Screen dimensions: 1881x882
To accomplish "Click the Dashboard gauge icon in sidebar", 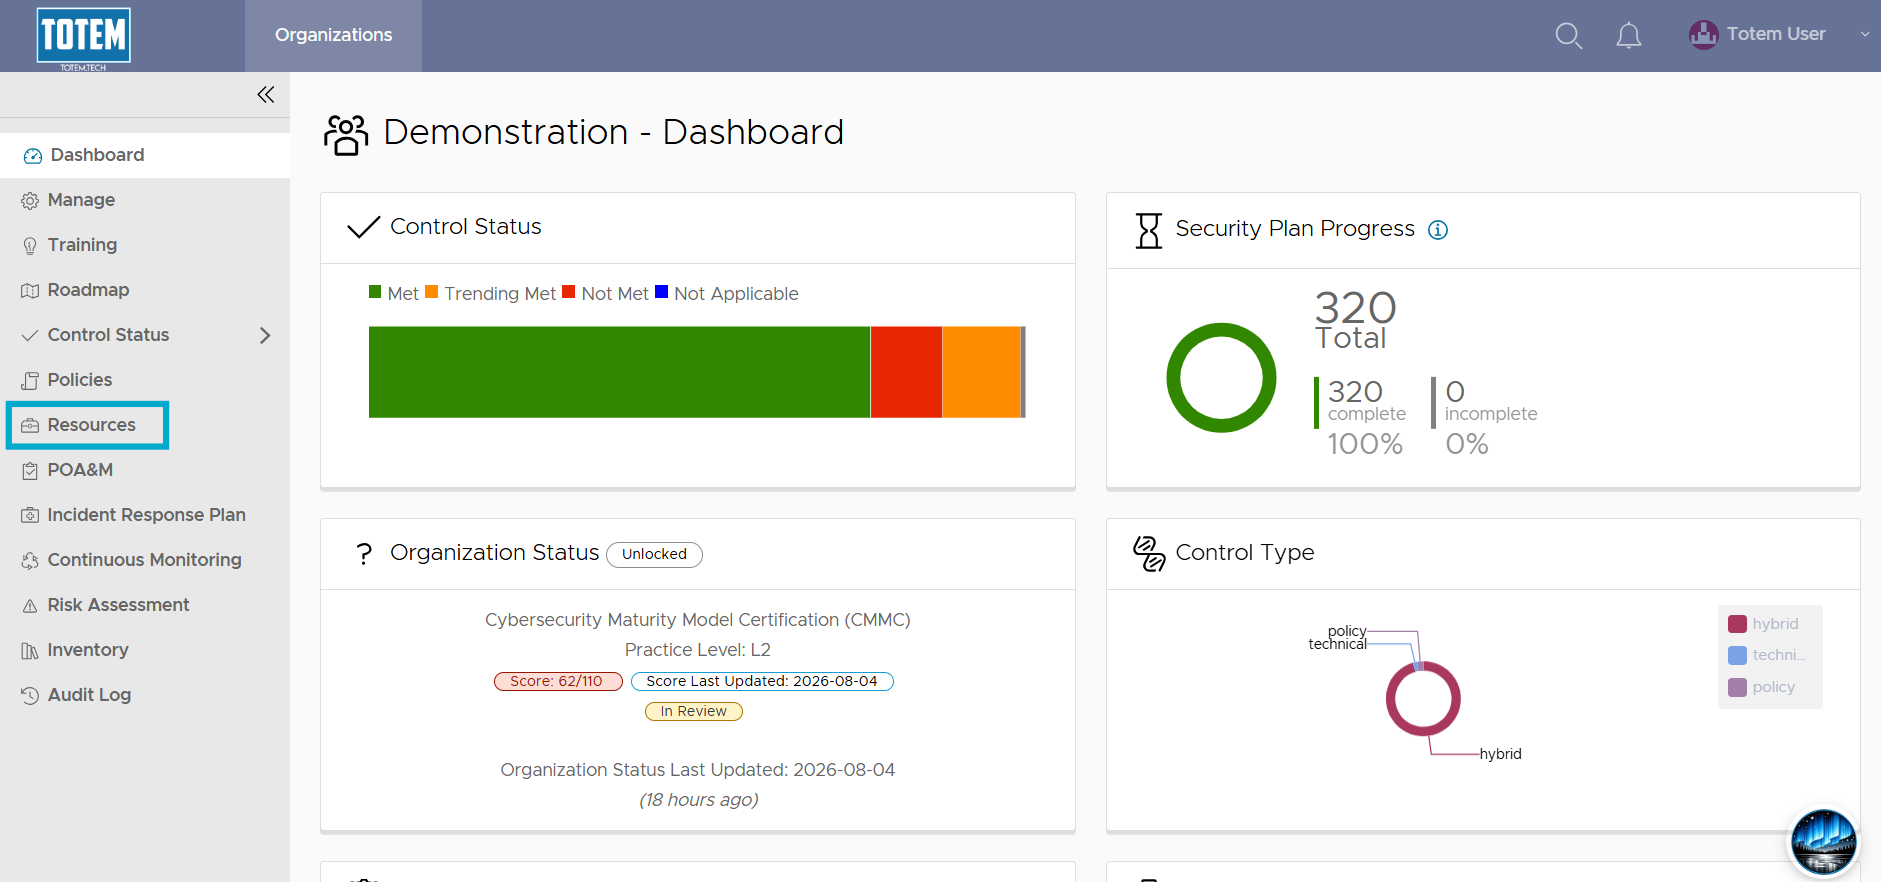I will click(33, 156).
